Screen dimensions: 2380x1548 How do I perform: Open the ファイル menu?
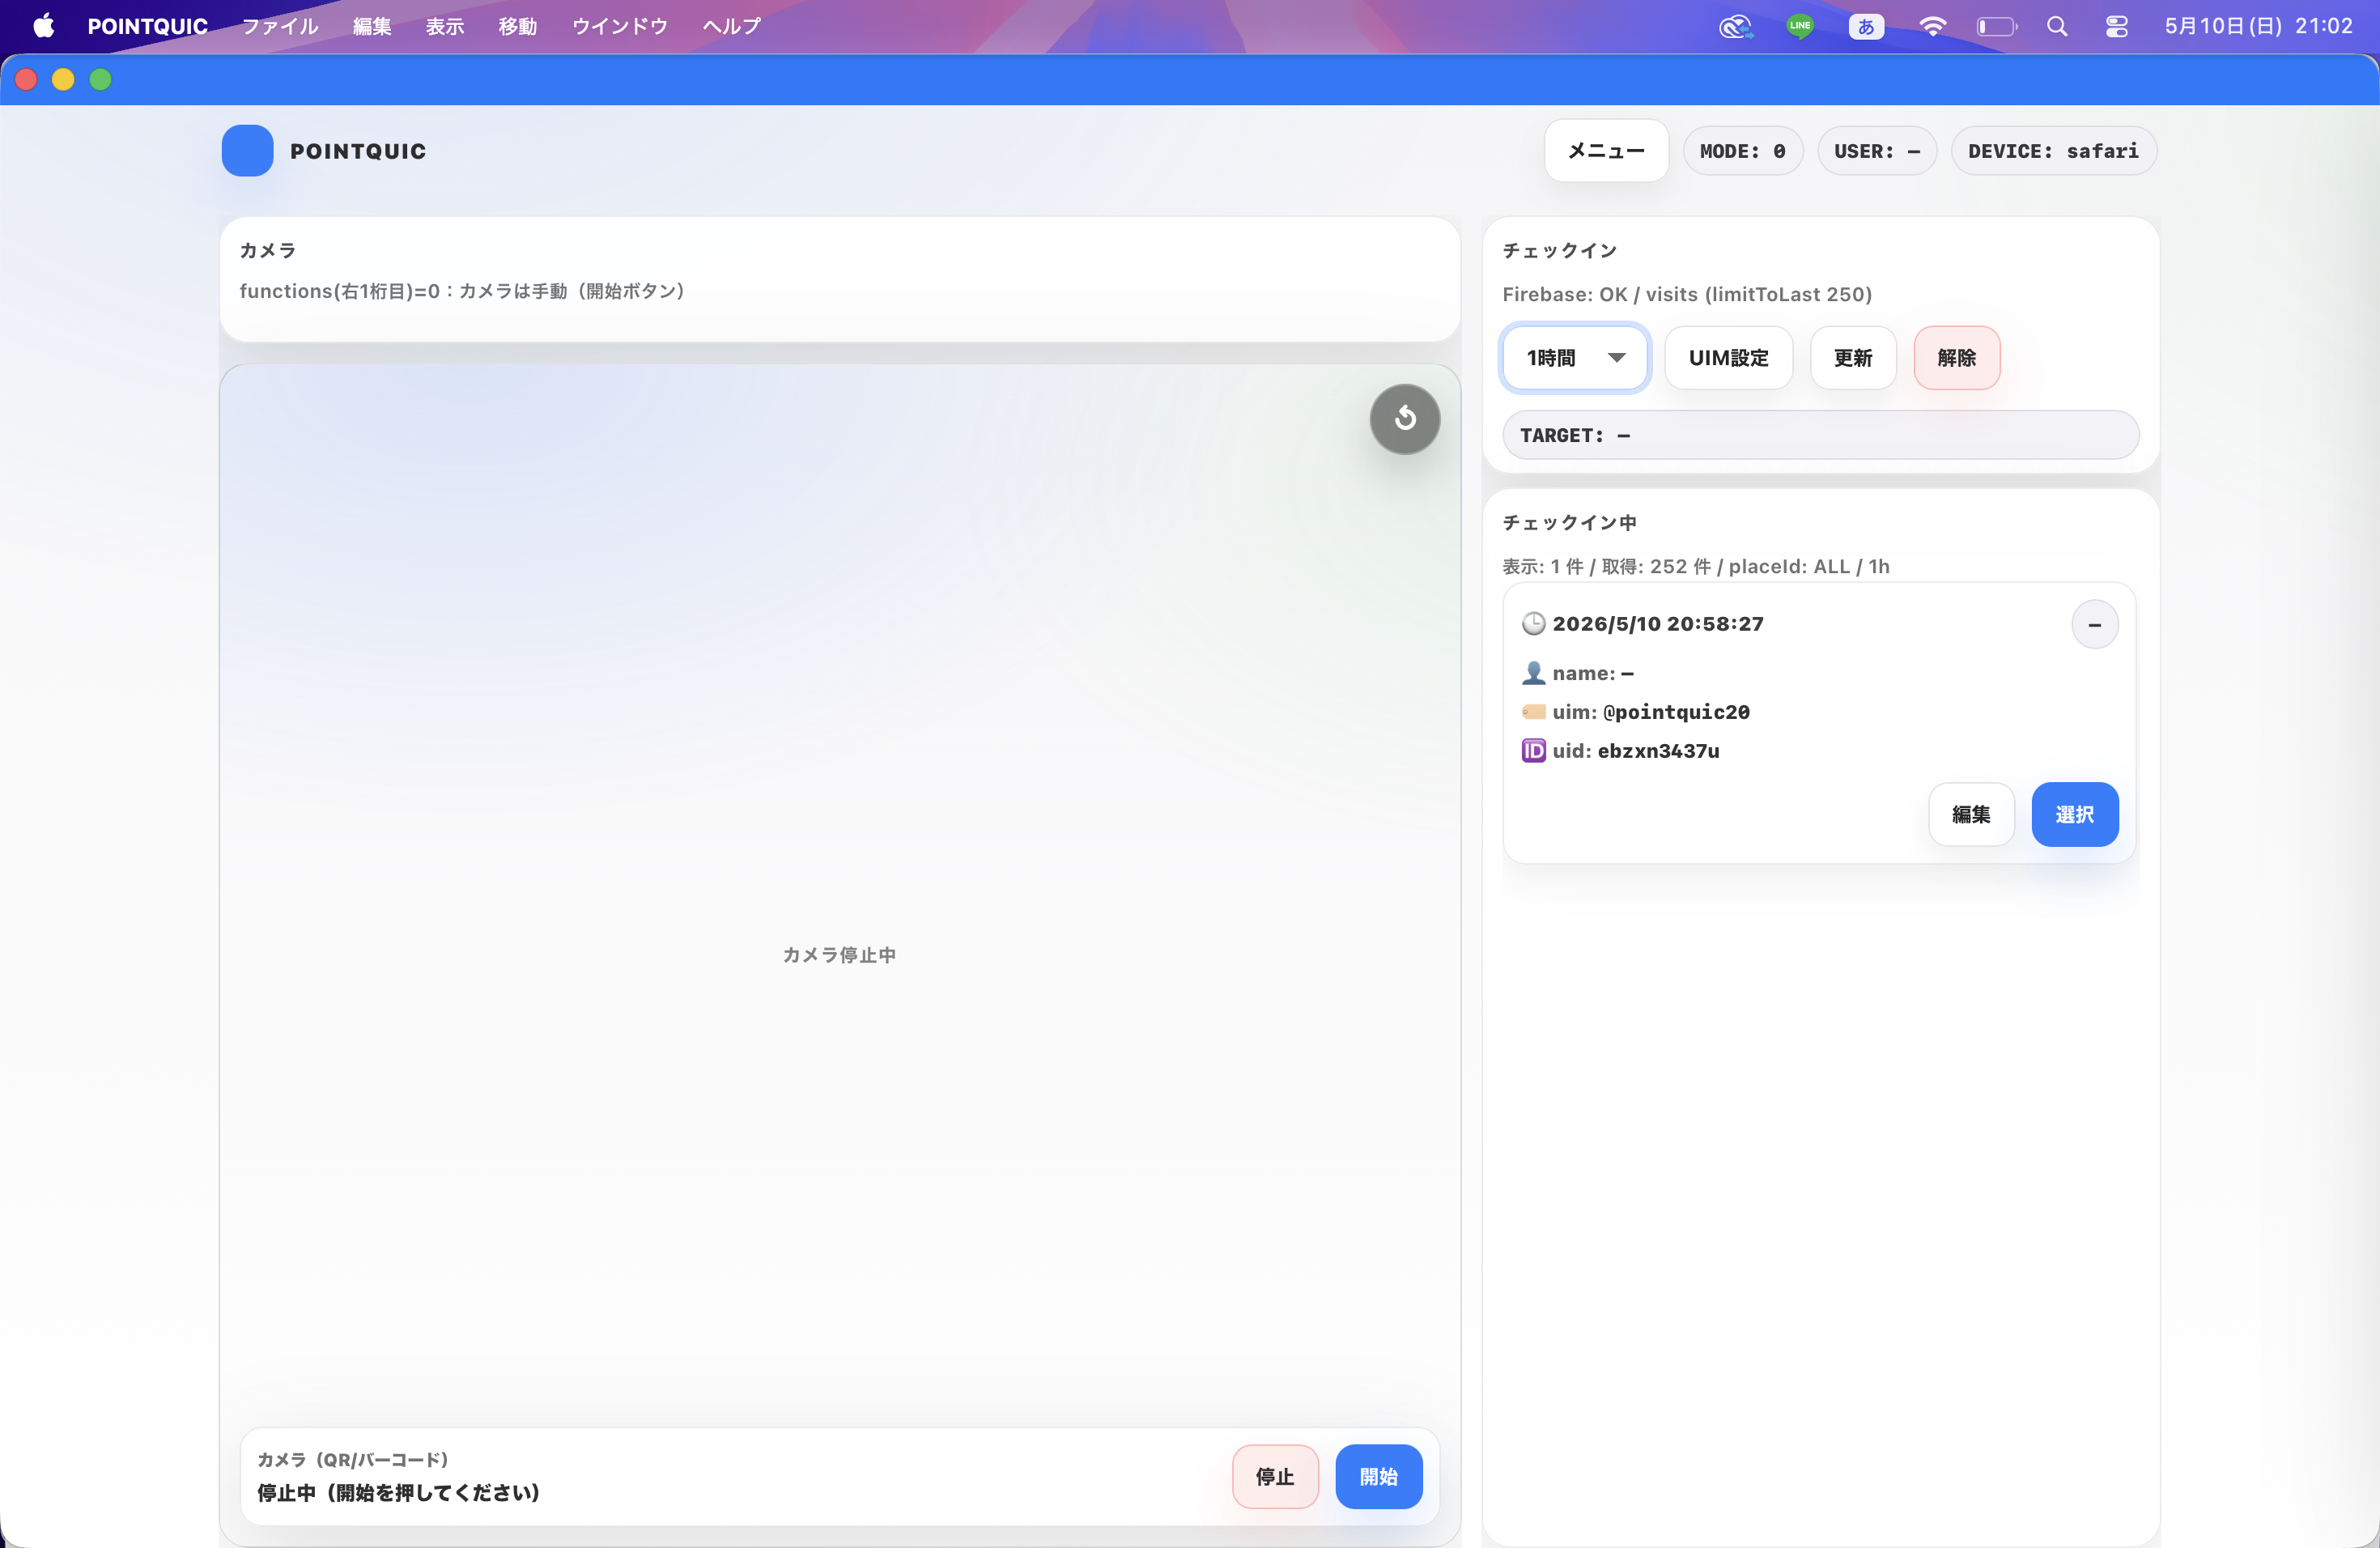click(280, 26)
